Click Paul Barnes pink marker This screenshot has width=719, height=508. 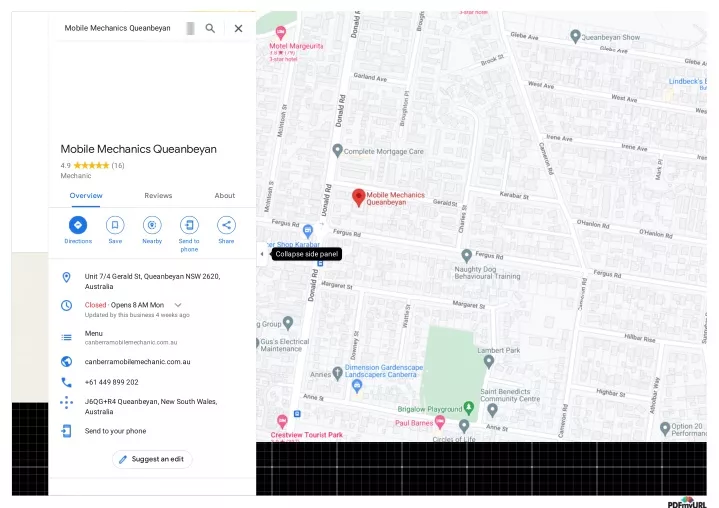440,421
